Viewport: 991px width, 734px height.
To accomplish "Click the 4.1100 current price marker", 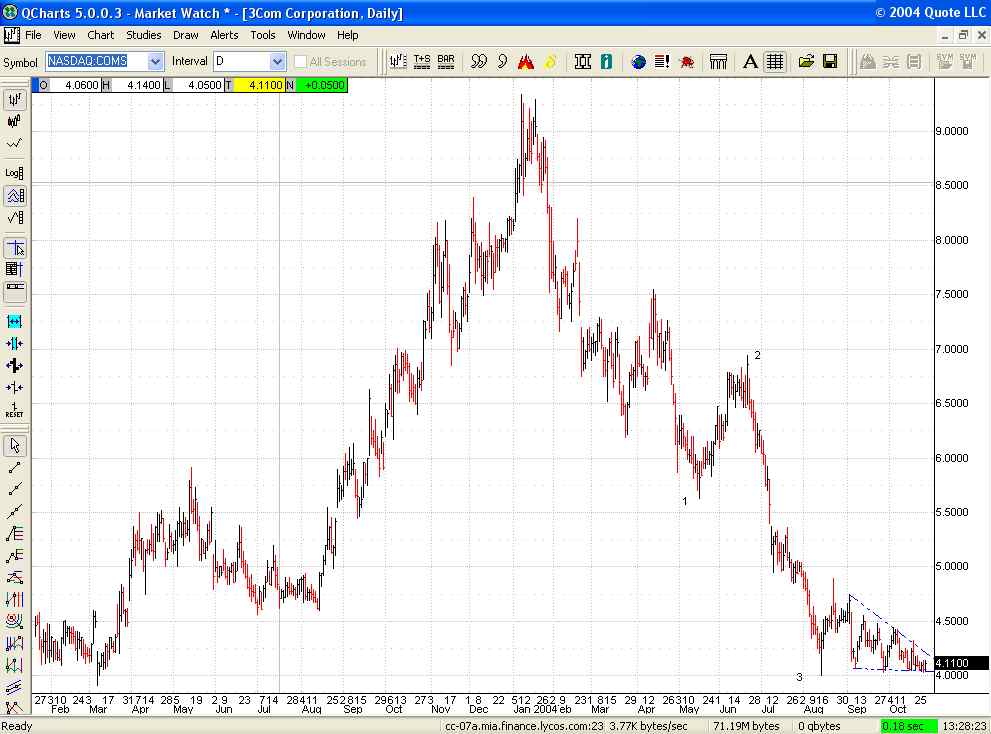I will tap(960, 663).
